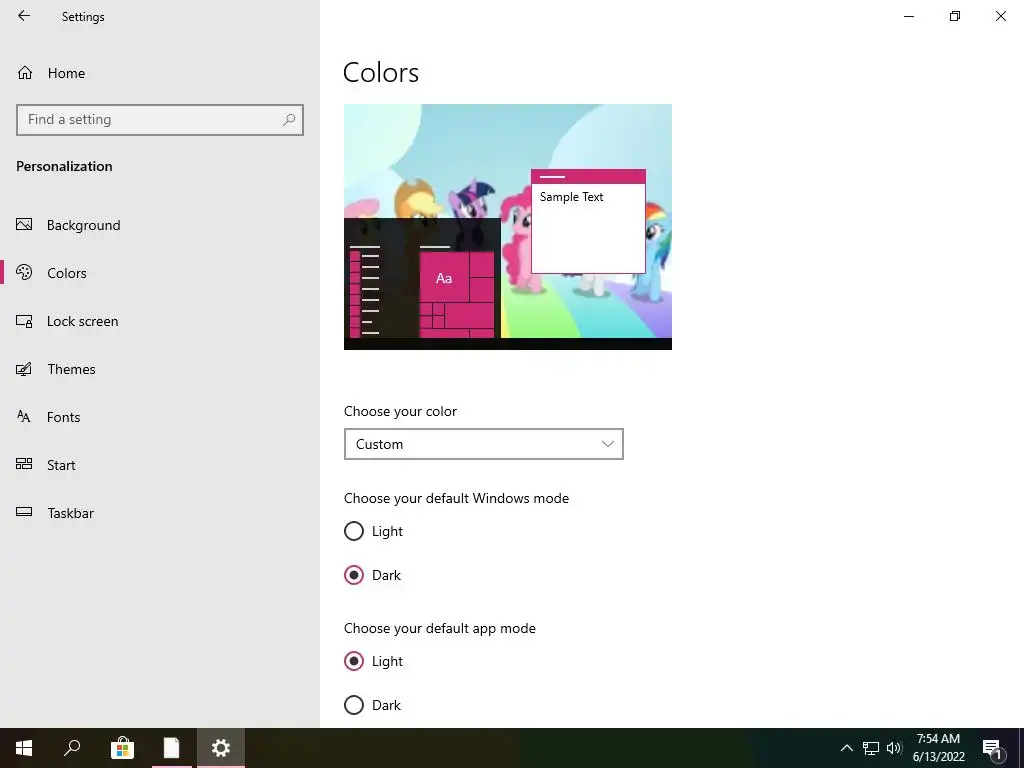This screenshot has height=768, width=1024.
Task: Go back with the Settings back arrow
Action: point(24,16)
